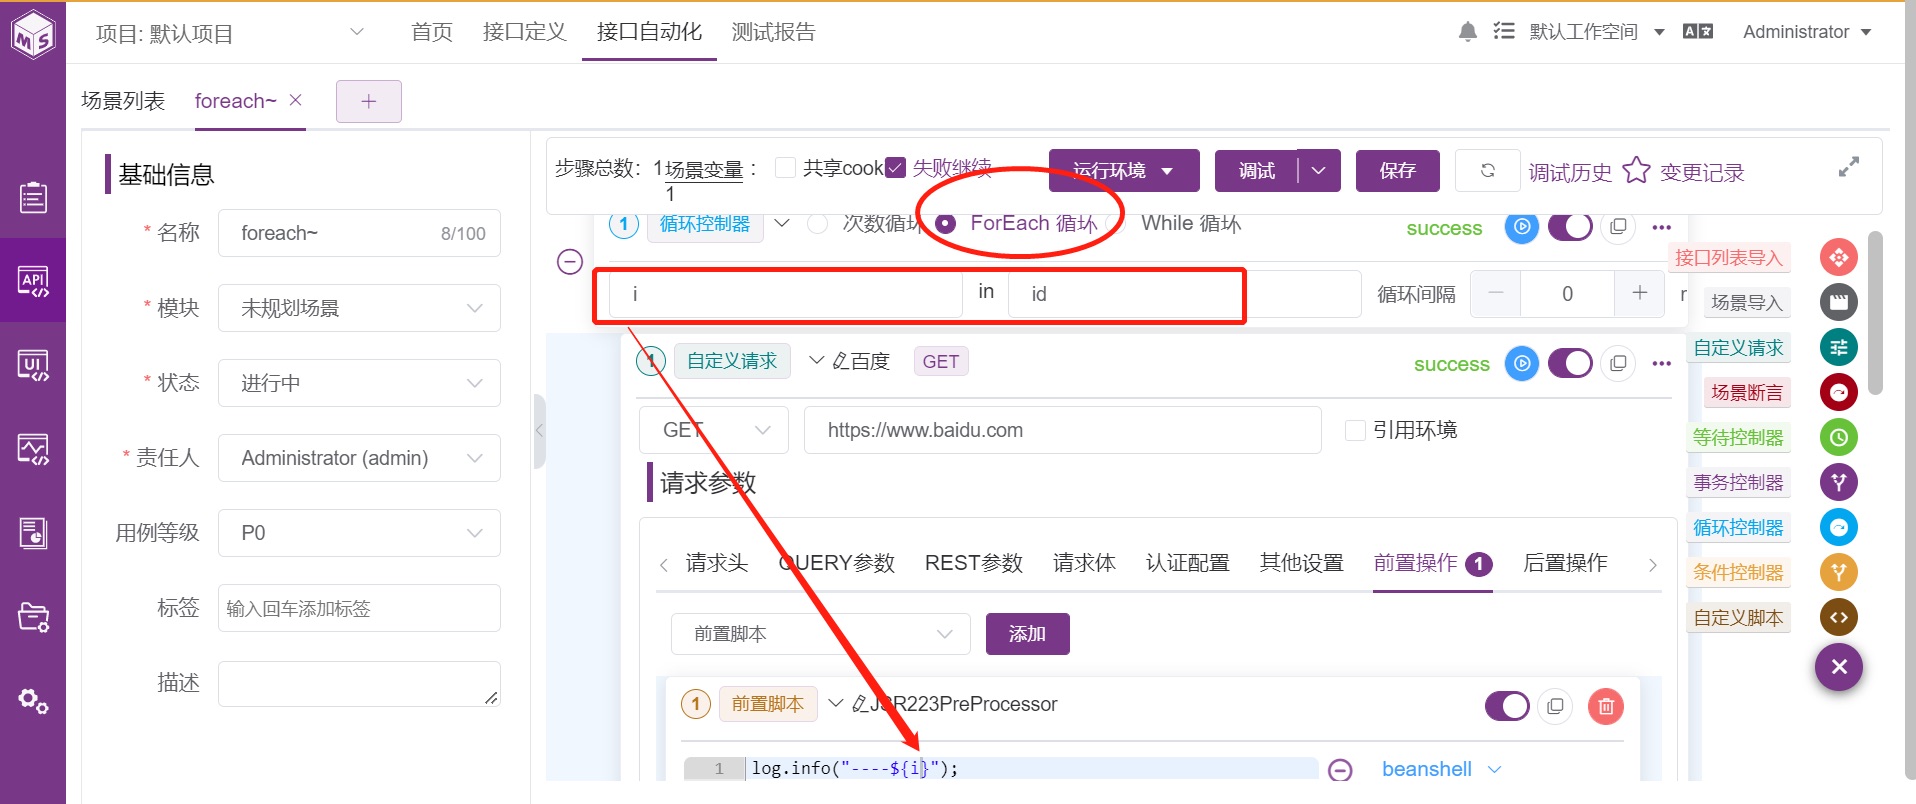Image resolution: width=1916 pixels, height=804 pixels.
Task: Click the star favorite icon
Action: pos(1636,170)
